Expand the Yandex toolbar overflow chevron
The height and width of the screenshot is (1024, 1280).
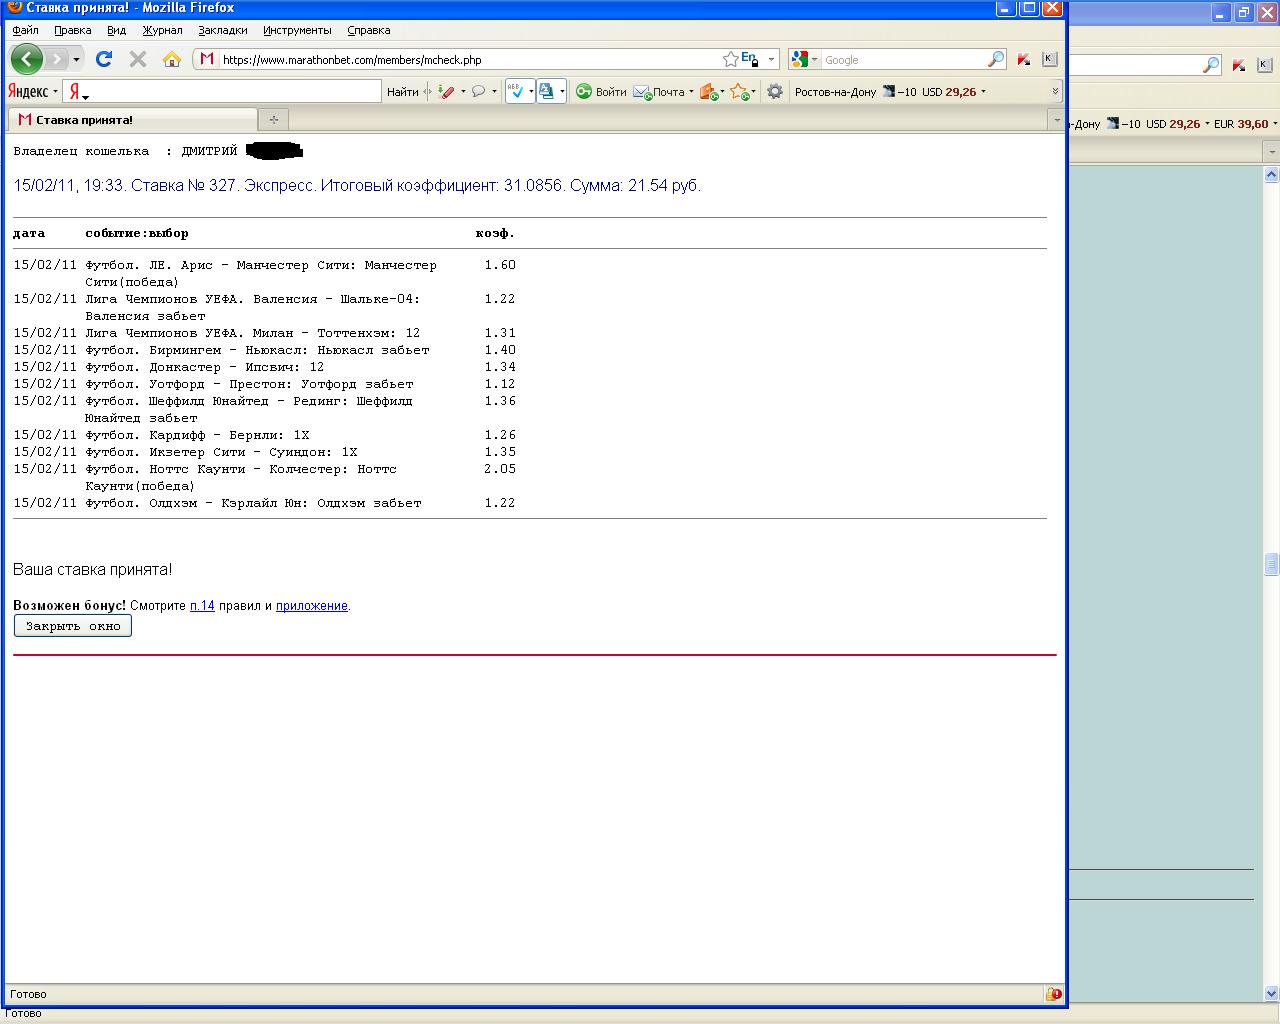coord(1055,92)
